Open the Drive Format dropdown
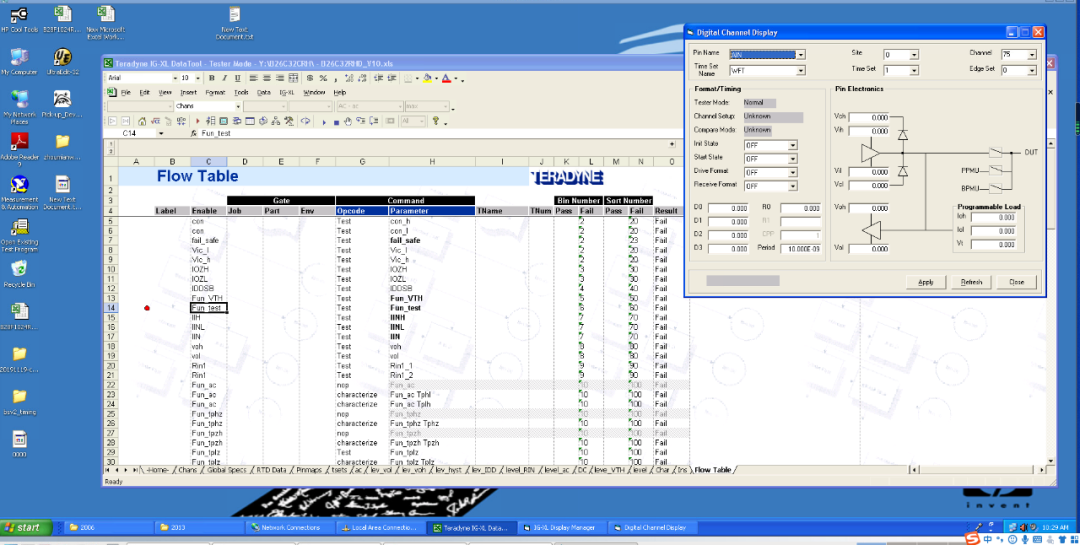 [x=793, y=172]
